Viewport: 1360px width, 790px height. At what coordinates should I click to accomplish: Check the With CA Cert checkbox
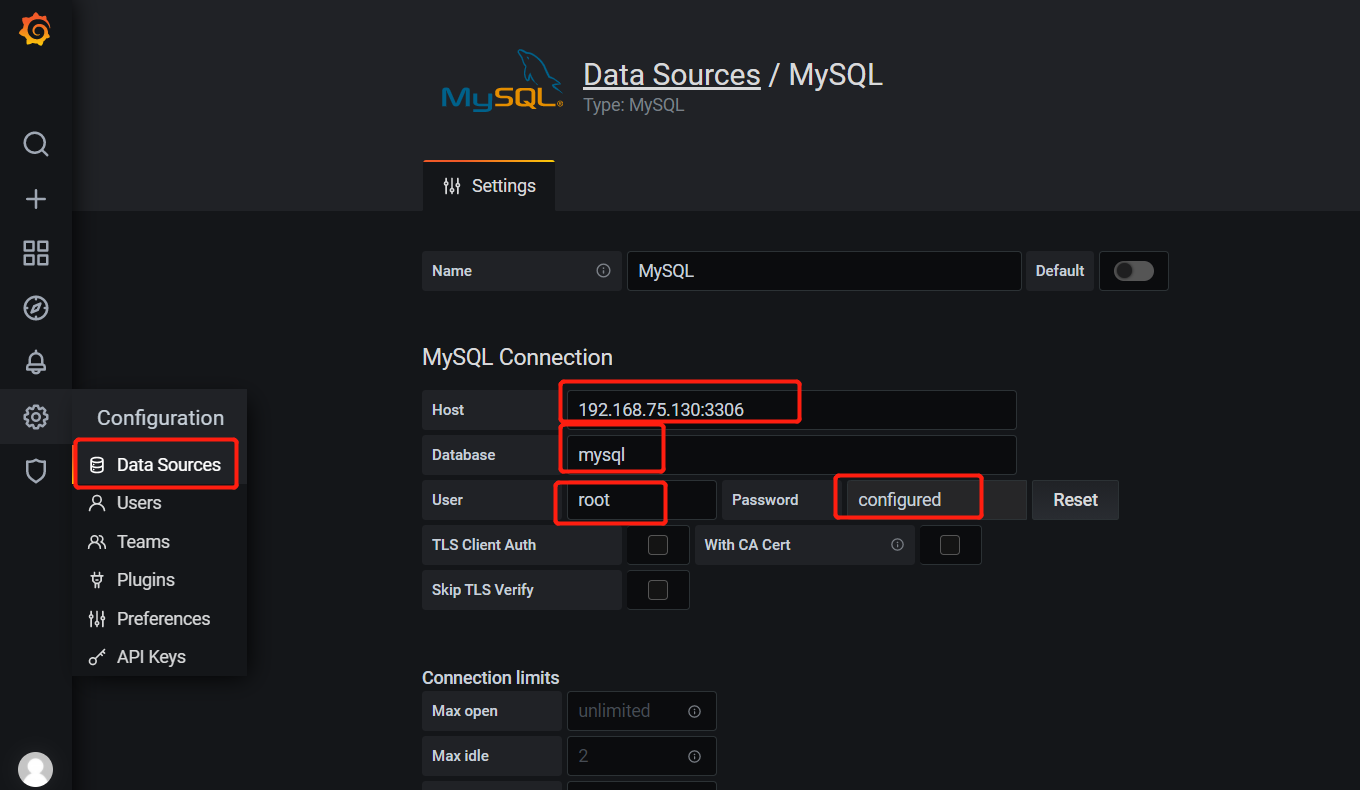pyautogui.click(x=950, y=545)
